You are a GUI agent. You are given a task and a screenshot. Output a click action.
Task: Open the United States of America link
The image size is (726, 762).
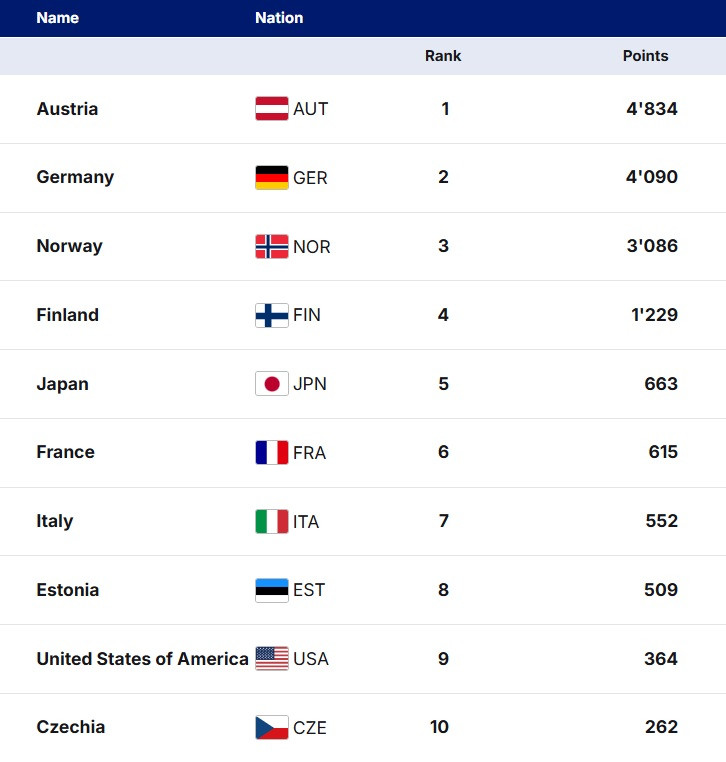[142, 659]
